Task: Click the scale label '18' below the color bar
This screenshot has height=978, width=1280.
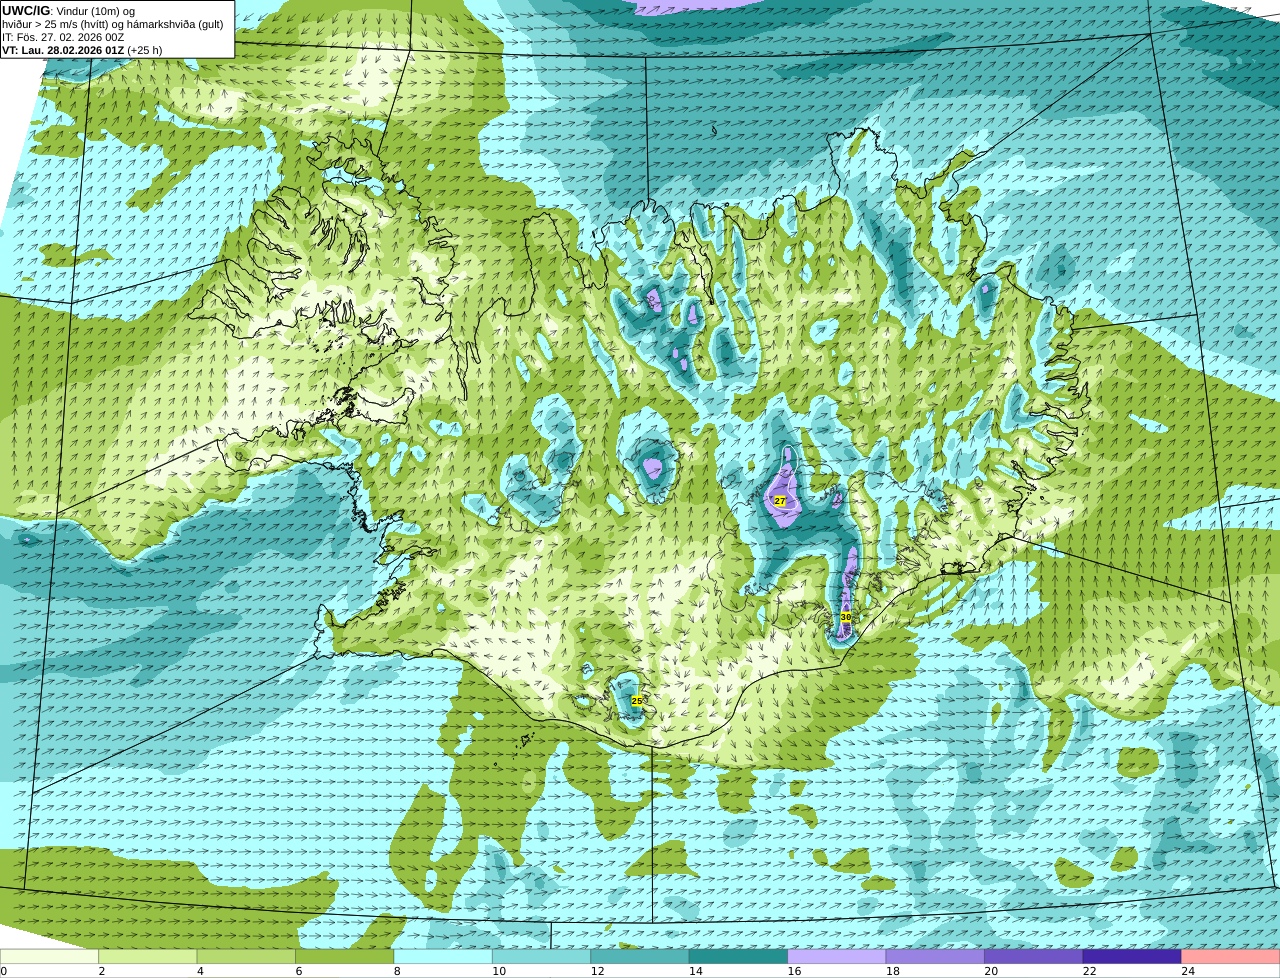Action: tap(893, 970)
